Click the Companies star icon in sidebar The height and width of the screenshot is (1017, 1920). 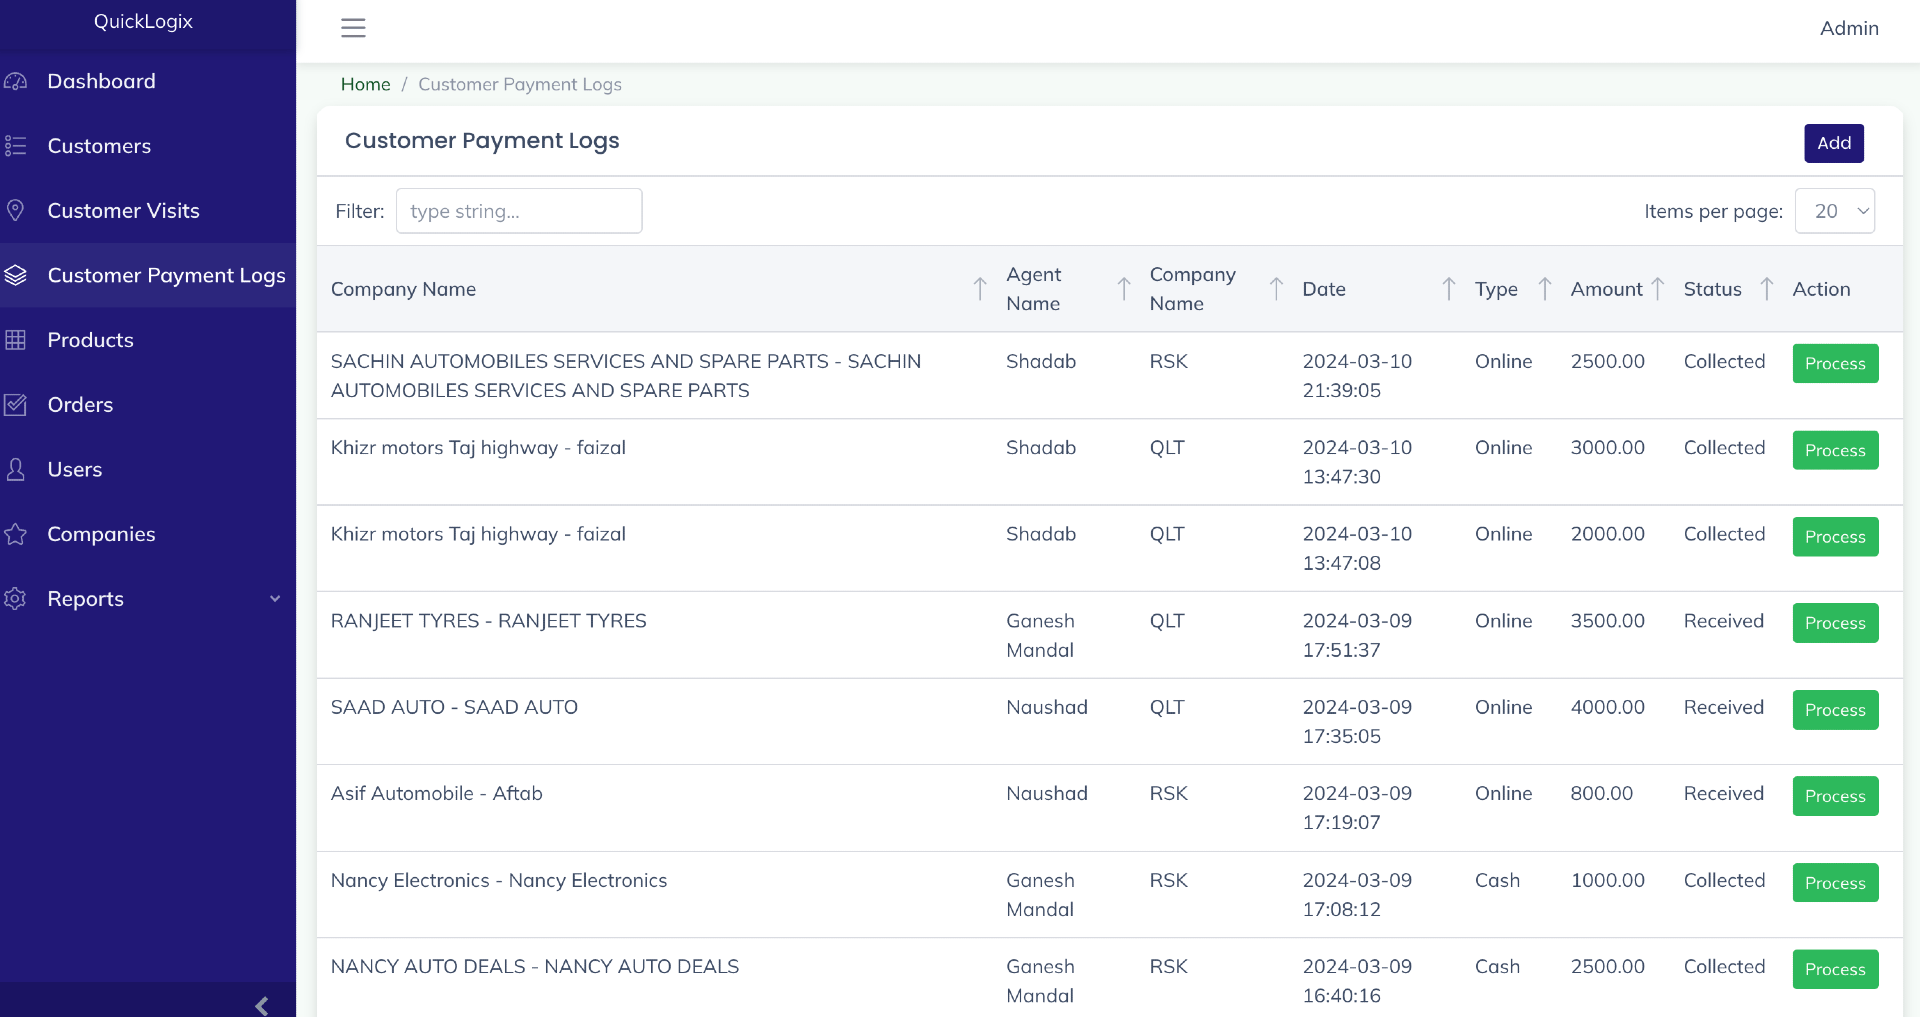point(16,534)
